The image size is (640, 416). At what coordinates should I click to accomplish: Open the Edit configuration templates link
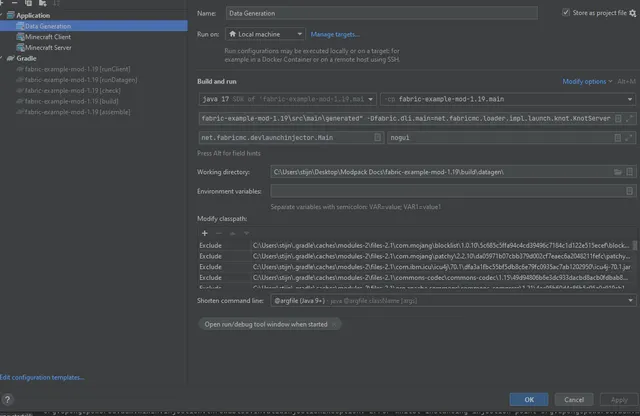[x=42, y=377]
